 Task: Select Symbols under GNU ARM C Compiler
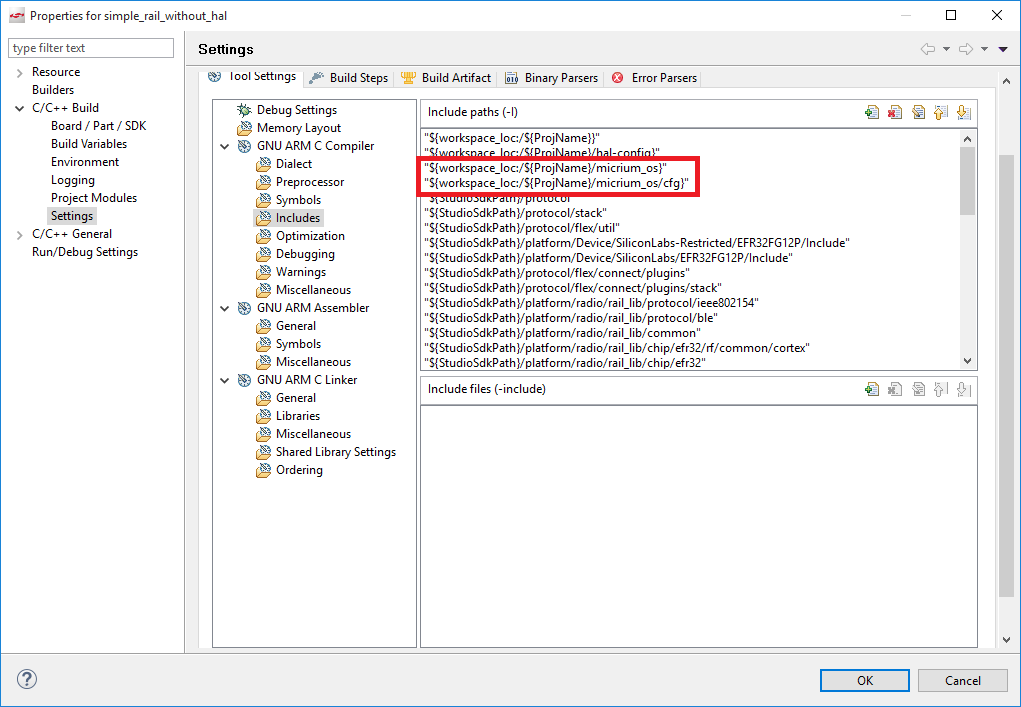pyautogui.click(x=298, y=200)
